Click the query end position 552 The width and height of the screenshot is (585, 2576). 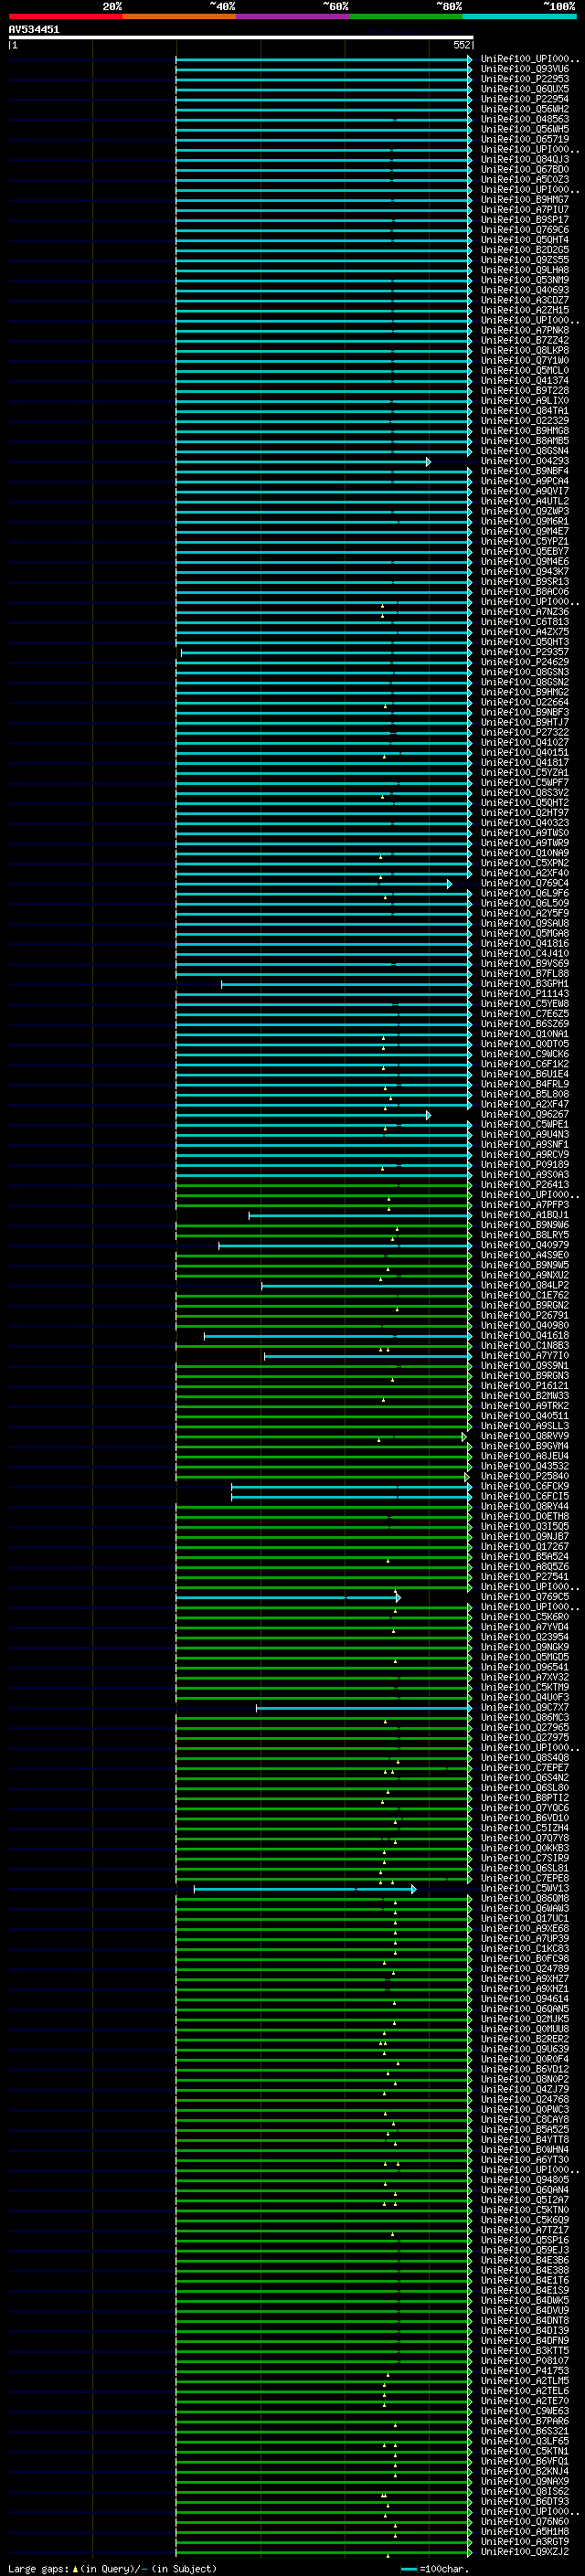tap(462, 45)
